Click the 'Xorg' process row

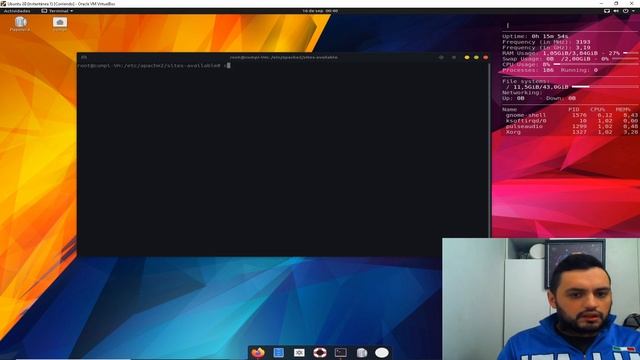(571, 132)
